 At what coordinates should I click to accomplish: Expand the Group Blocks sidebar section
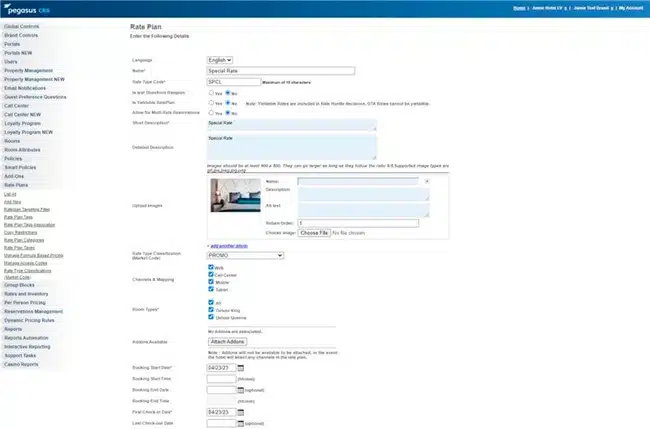(x=19, y=285)
